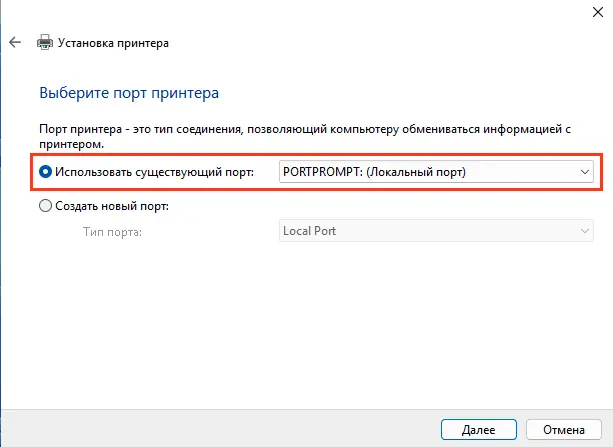The height and width of the screenshot is (447, 613).
Task: Click the 'Тип порта:' label
Action: point(112,232)
